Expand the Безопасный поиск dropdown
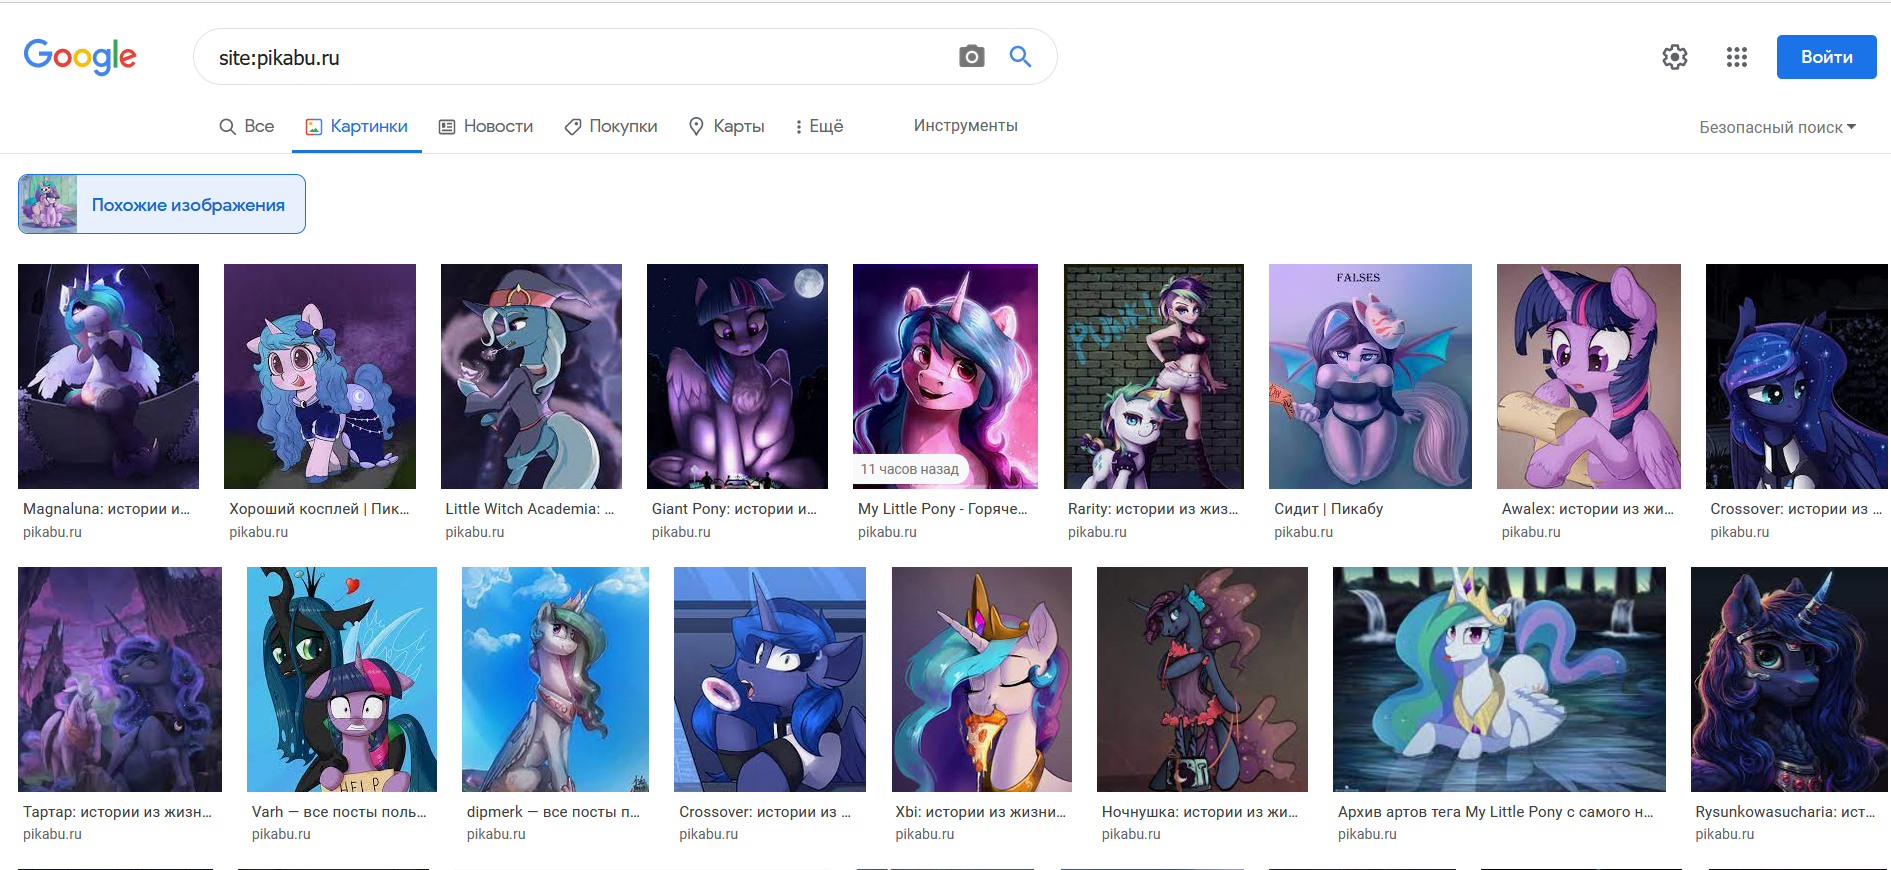The image size is (1891, 870). tap(1777, 127)
